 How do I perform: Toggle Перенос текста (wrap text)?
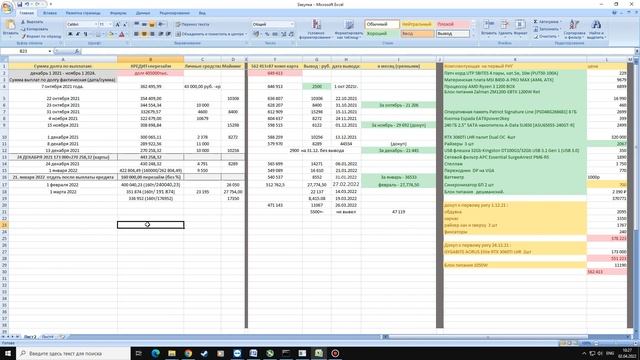(x=193, y=24)
